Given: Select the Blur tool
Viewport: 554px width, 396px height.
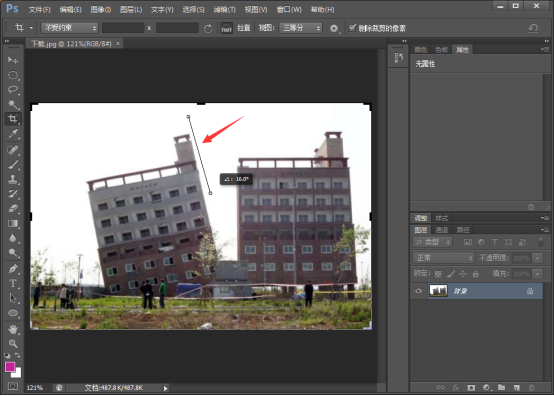Looking at the screenshot, I should tap(13, 238).
